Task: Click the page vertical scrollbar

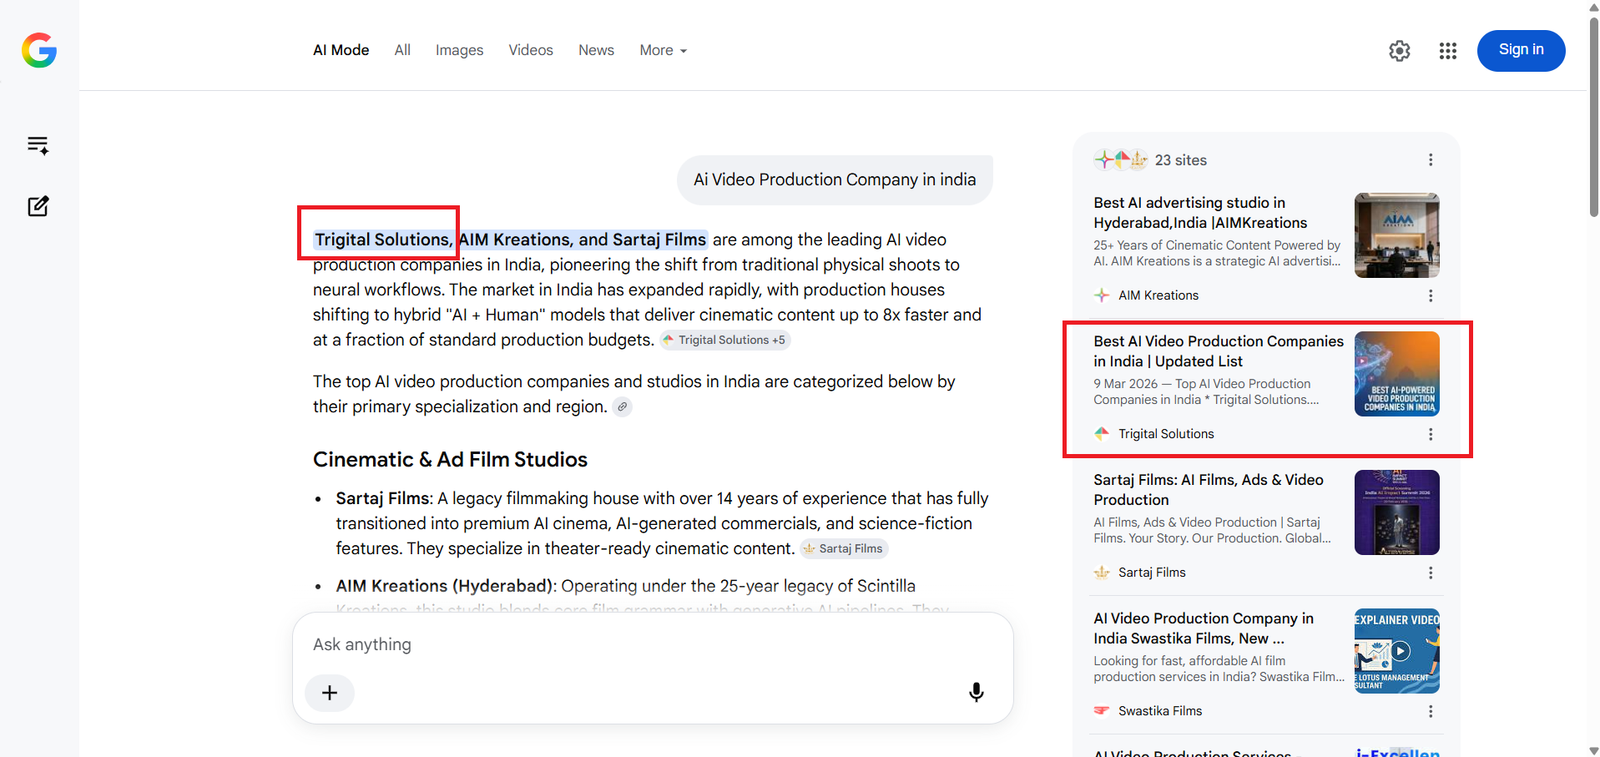Action: (x=1594, y=116)
